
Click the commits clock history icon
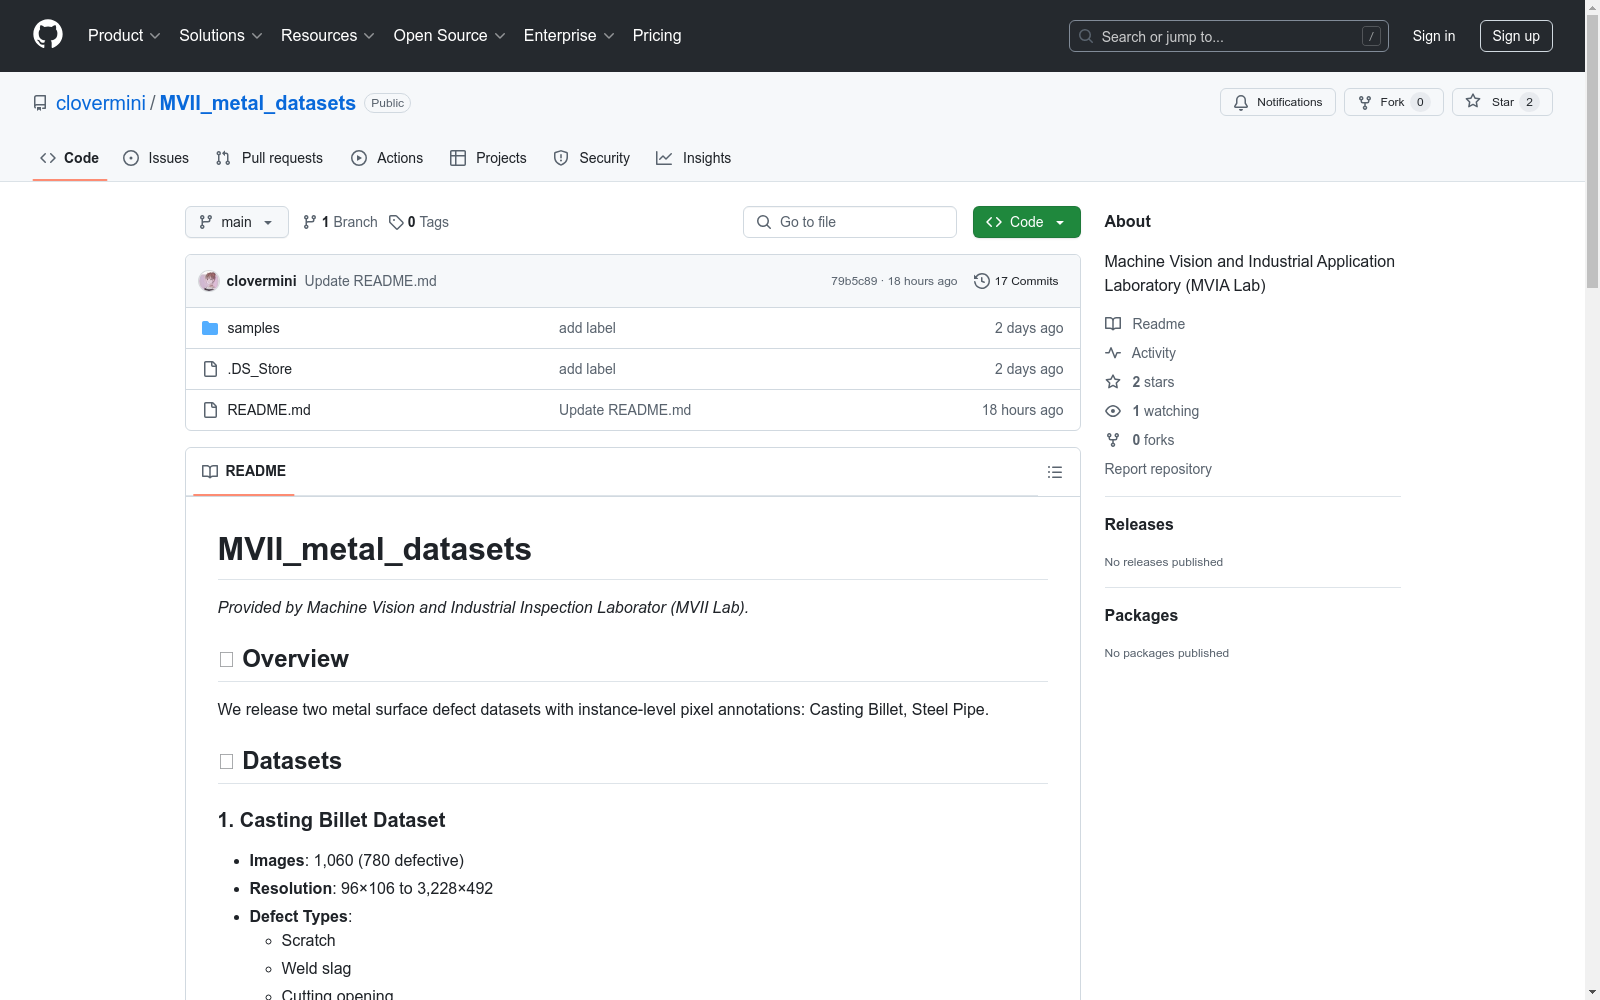point(981,281)
